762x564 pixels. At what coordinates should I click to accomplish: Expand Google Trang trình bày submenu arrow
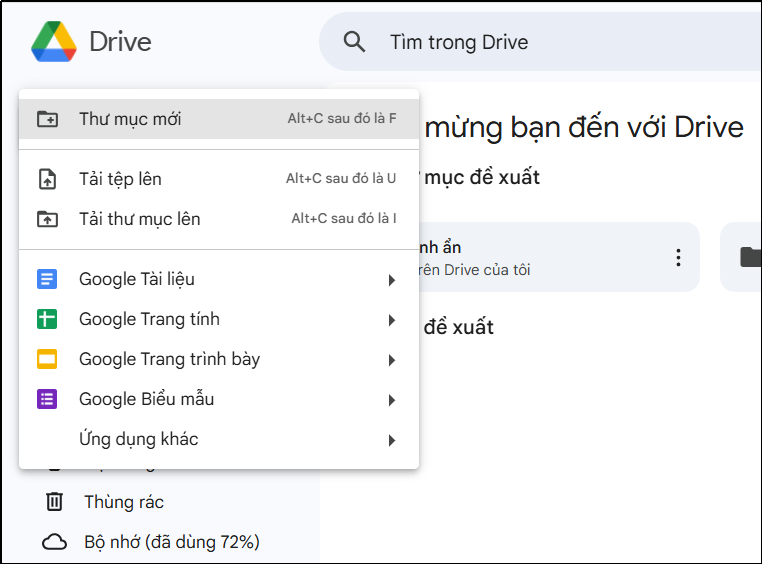[x=392, y=360]
